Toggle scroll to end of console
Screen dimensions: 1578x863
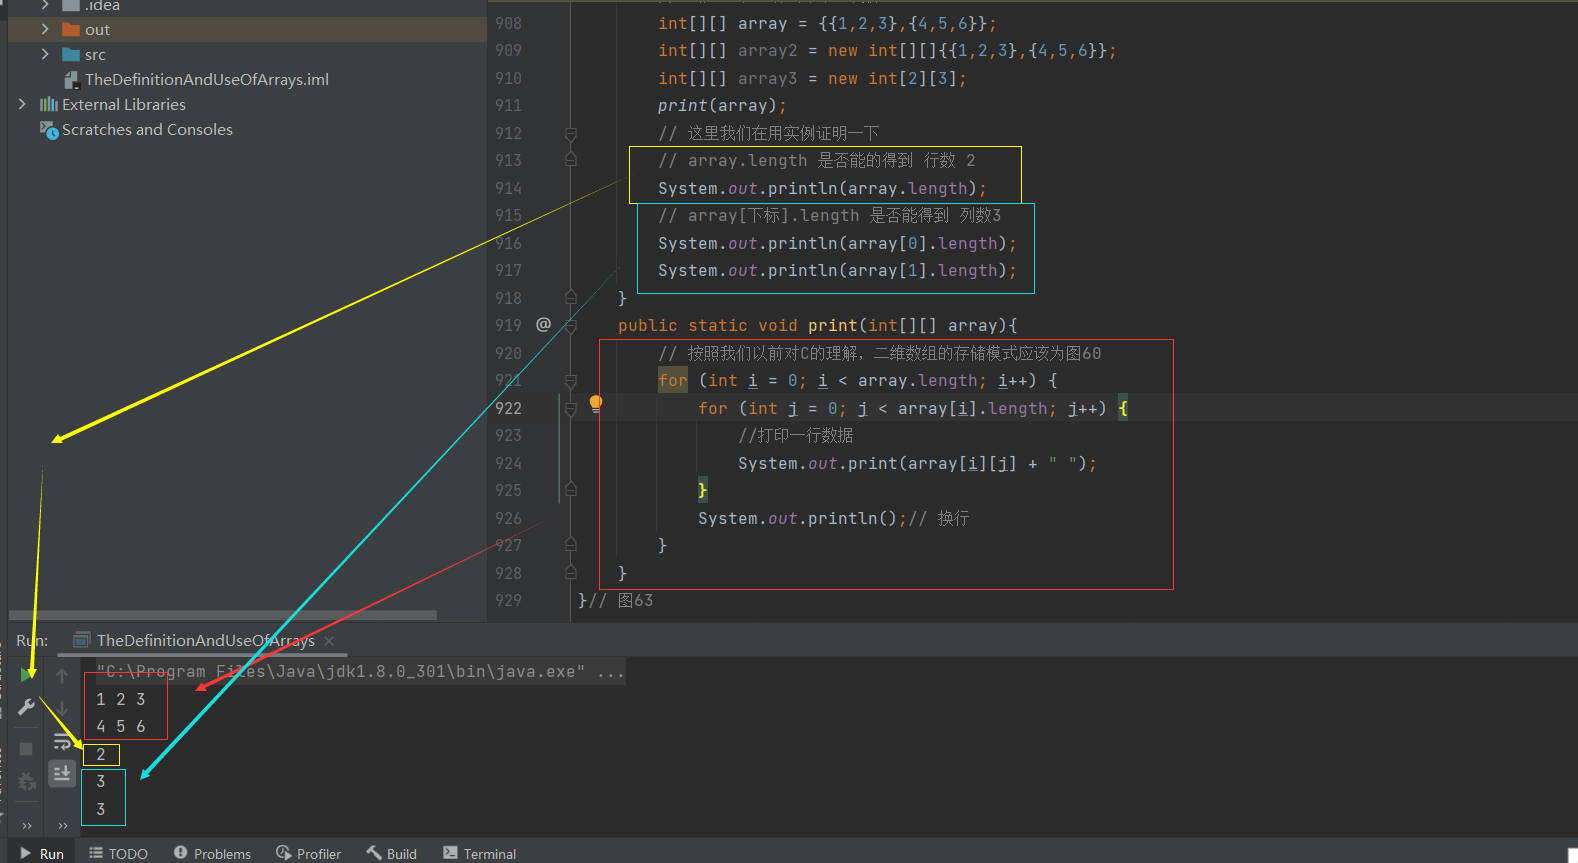click(x=62, y=773)
